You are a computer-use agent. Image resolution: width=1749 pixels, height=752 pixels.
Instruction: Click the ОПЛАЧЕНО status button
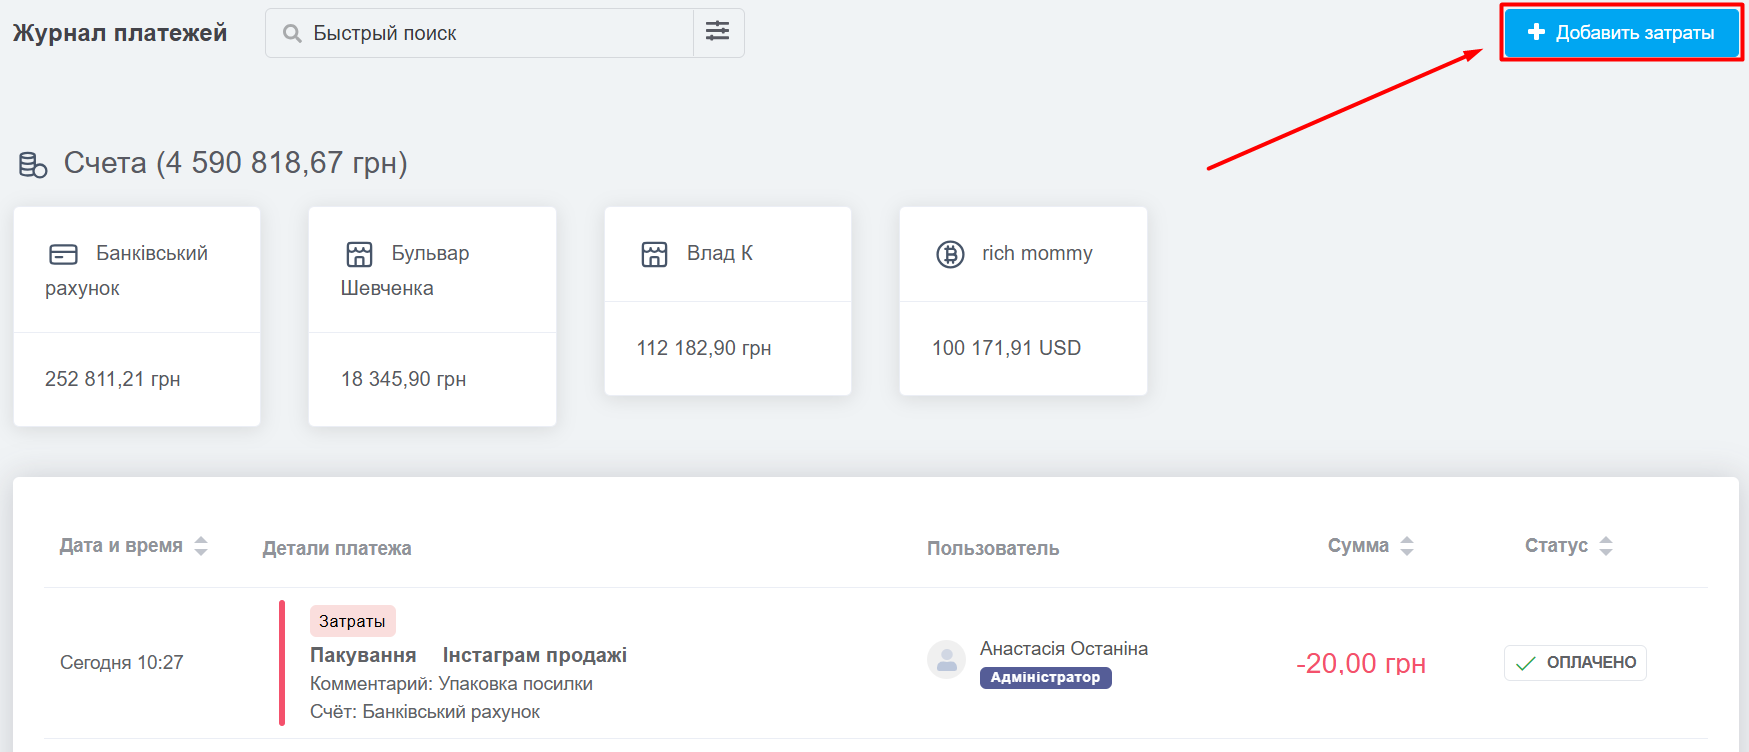[x=1575, y=663]
